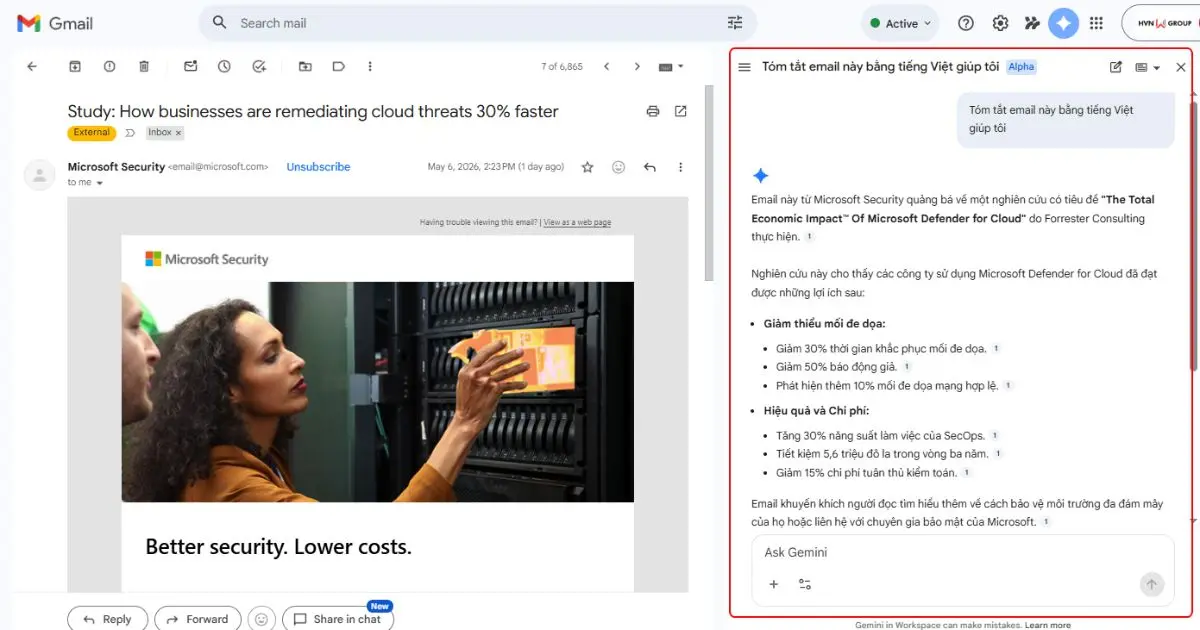Select 'Better security. Lower costs.' heading
Screen dimensions: 1200x630
[278, 547]
